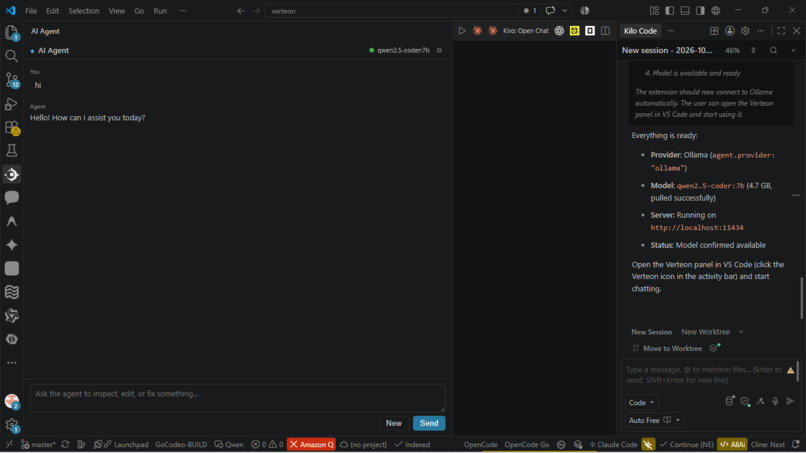Open Kilo Code panel more actions ellipsis
Screen dimensions: 806x453
pyautogui.click(x=760, y=31)
